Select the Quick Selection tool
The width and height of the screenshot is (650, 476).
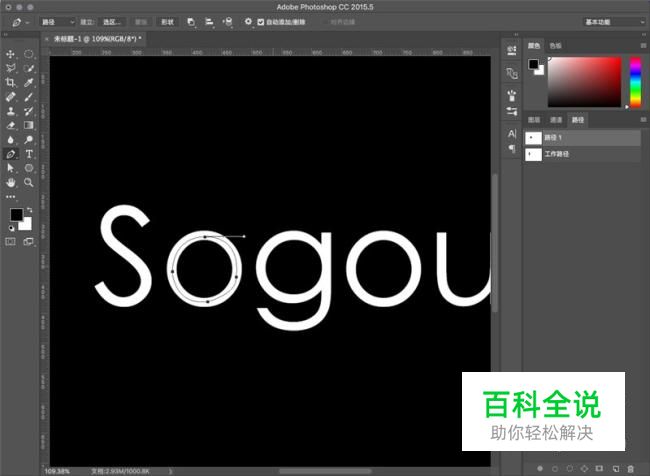tap(28, 68)
